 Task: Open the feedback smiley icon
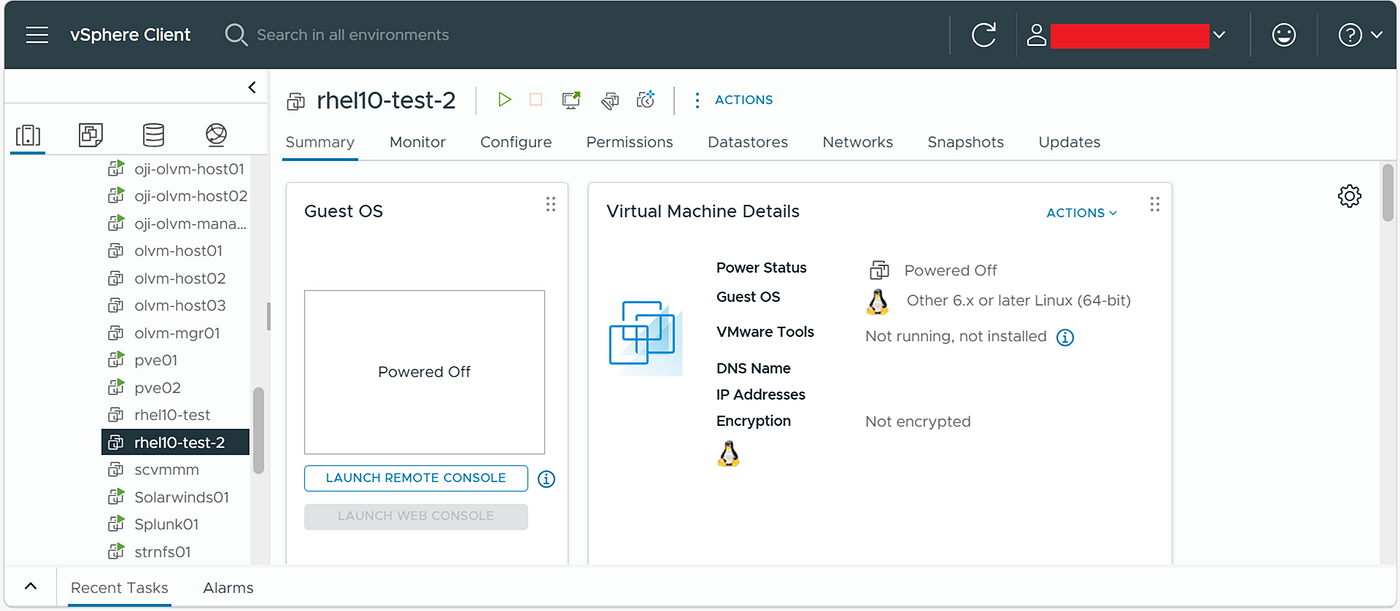pos(1284,35)
